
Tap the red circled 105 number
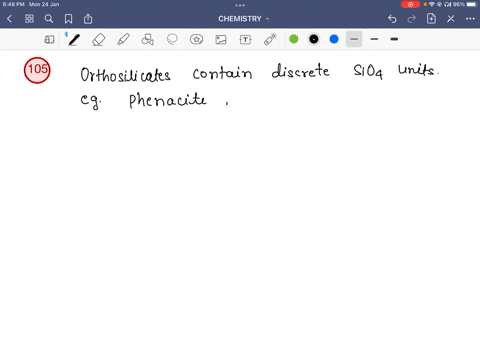click(x=37, y=70)
